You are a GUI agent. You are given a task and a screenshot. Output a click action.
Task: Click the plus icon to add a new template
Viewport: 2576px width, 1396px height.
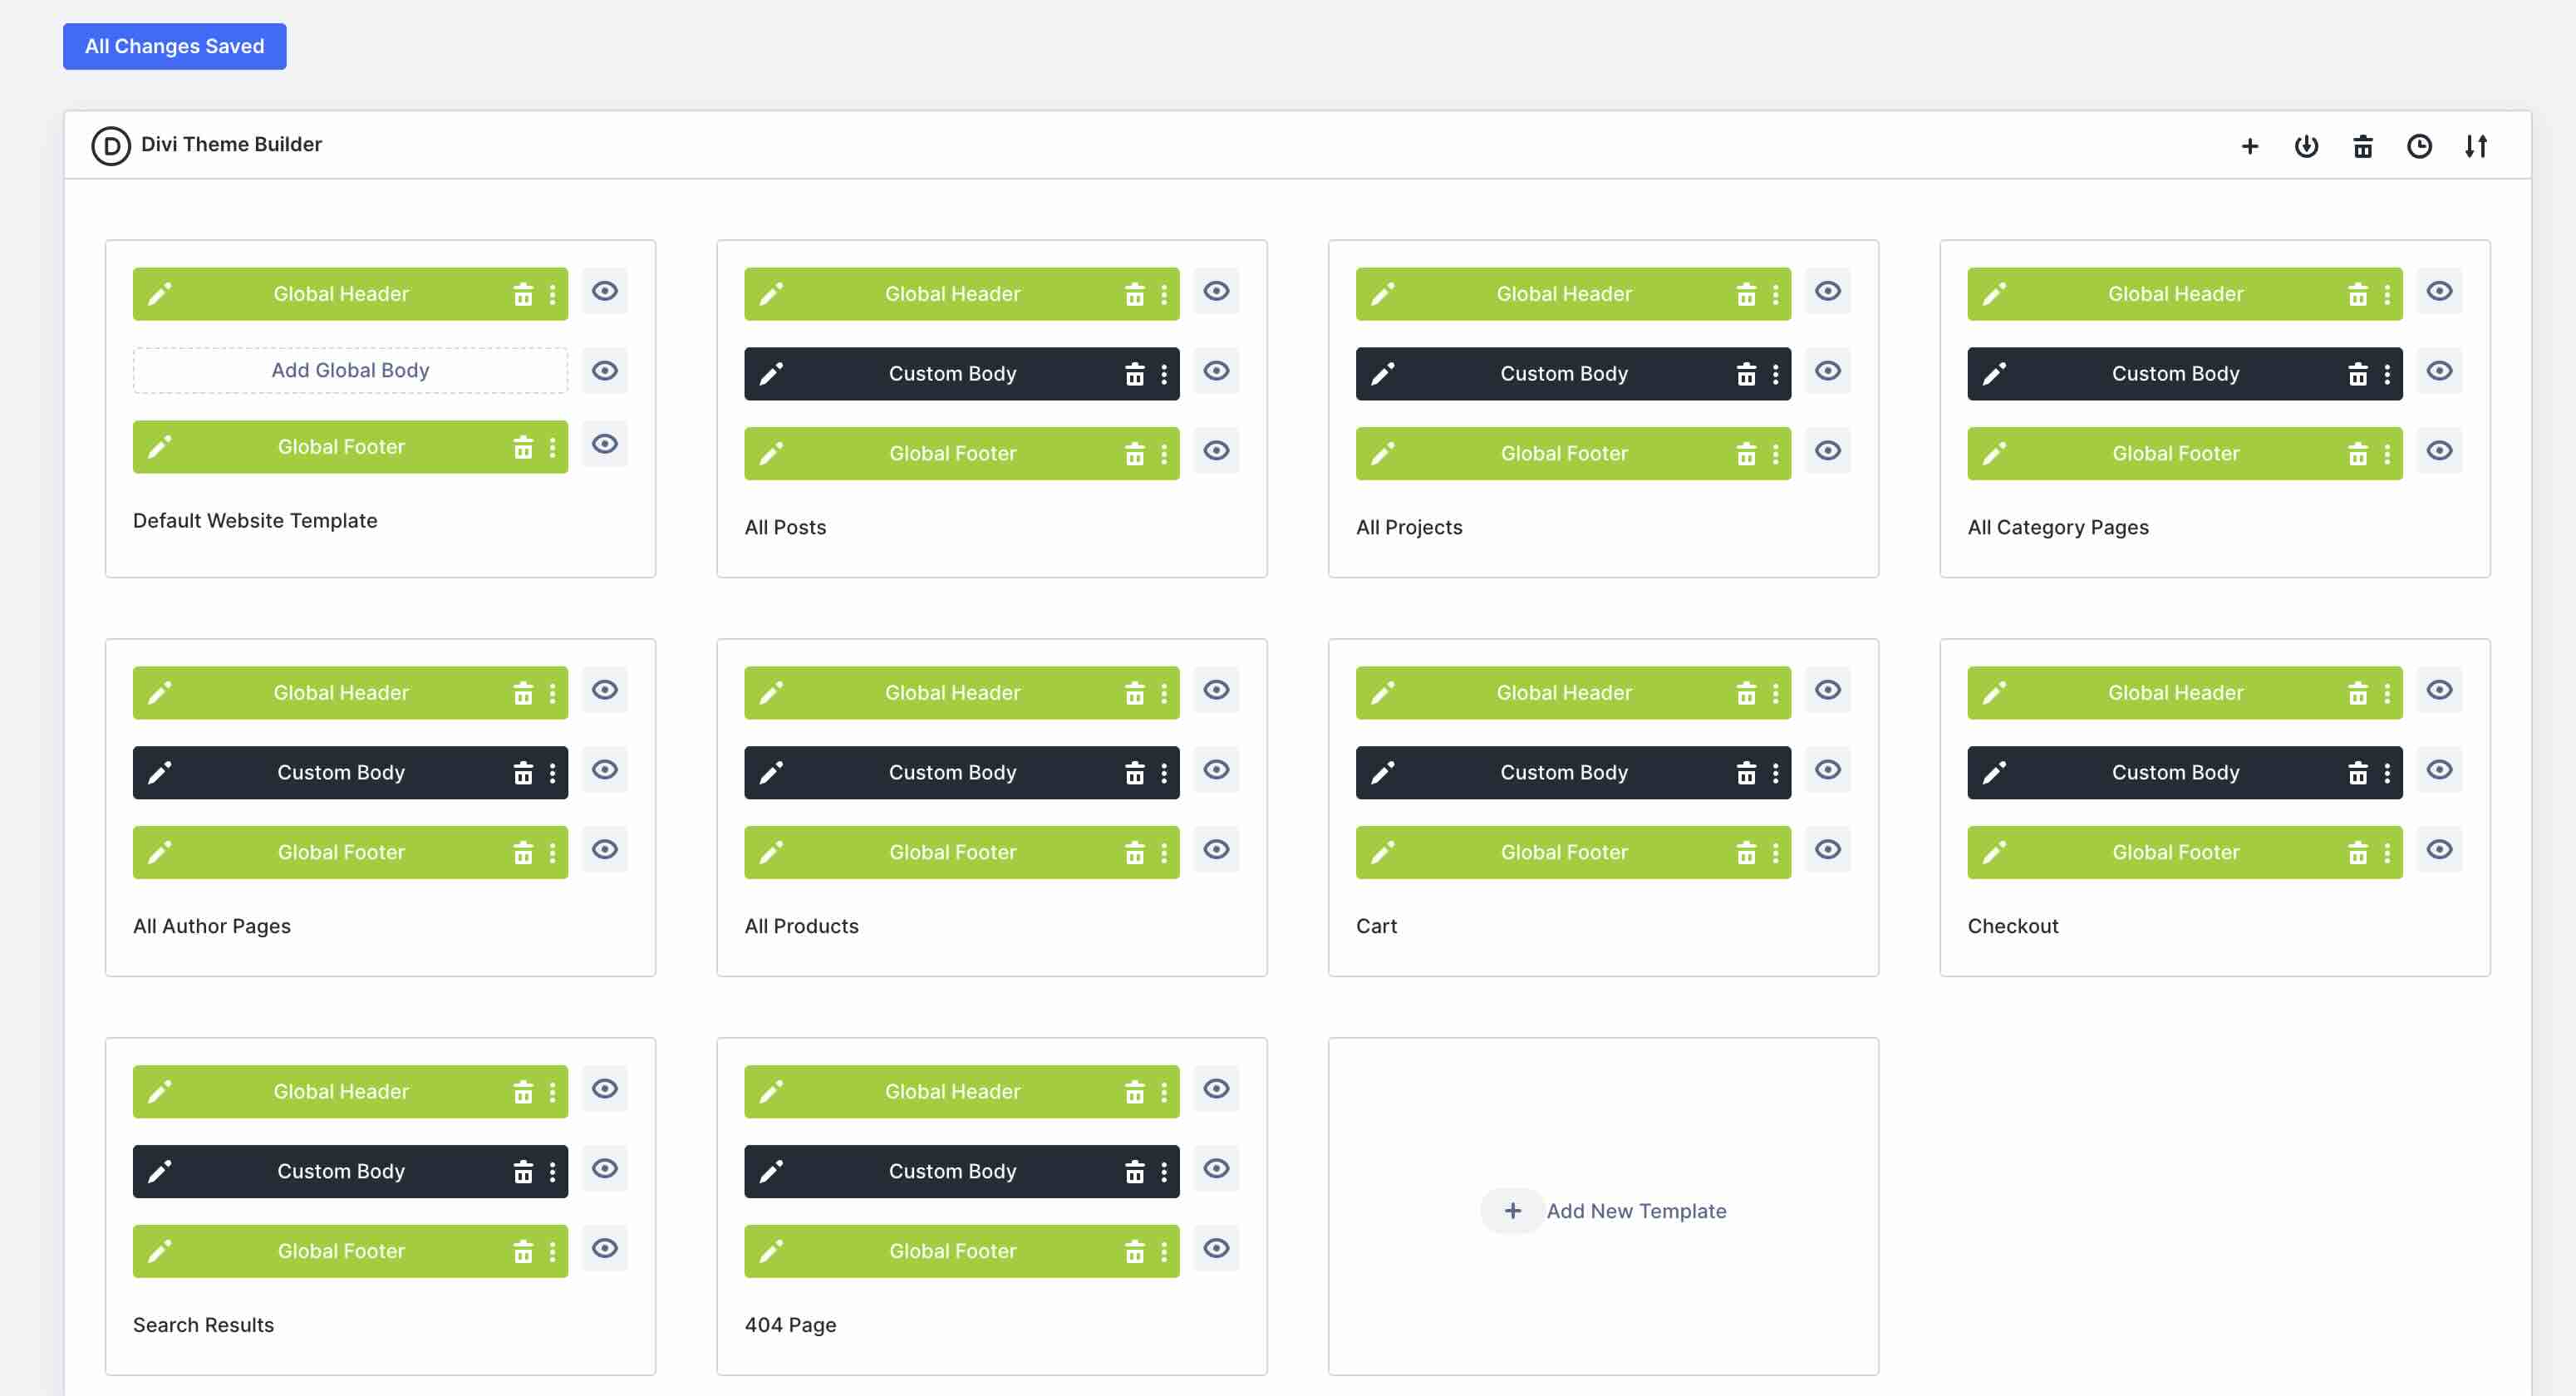pyautogui.click(x=2249, y=146)
